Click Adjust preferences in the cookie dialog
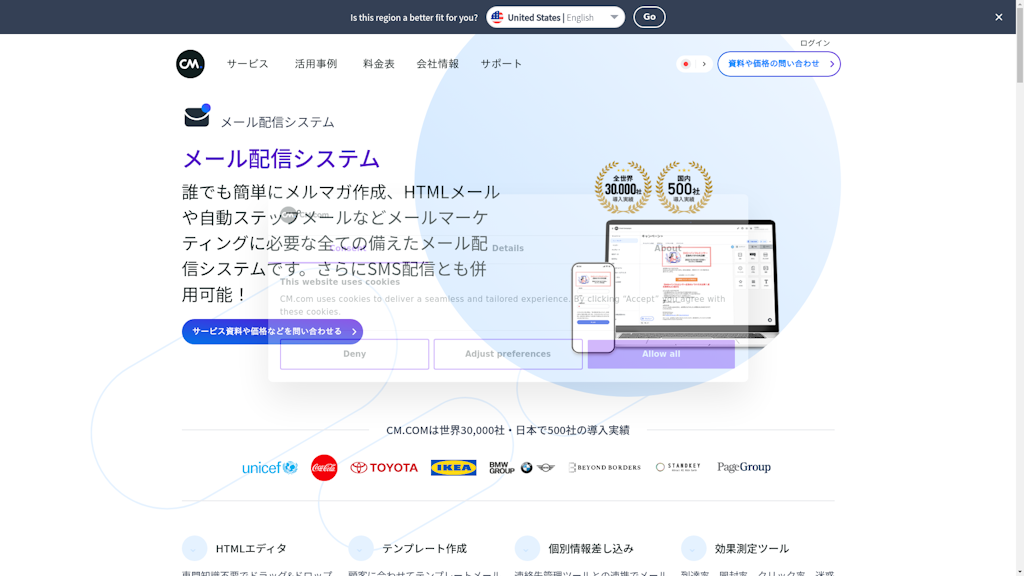 [x=508, y=354]
